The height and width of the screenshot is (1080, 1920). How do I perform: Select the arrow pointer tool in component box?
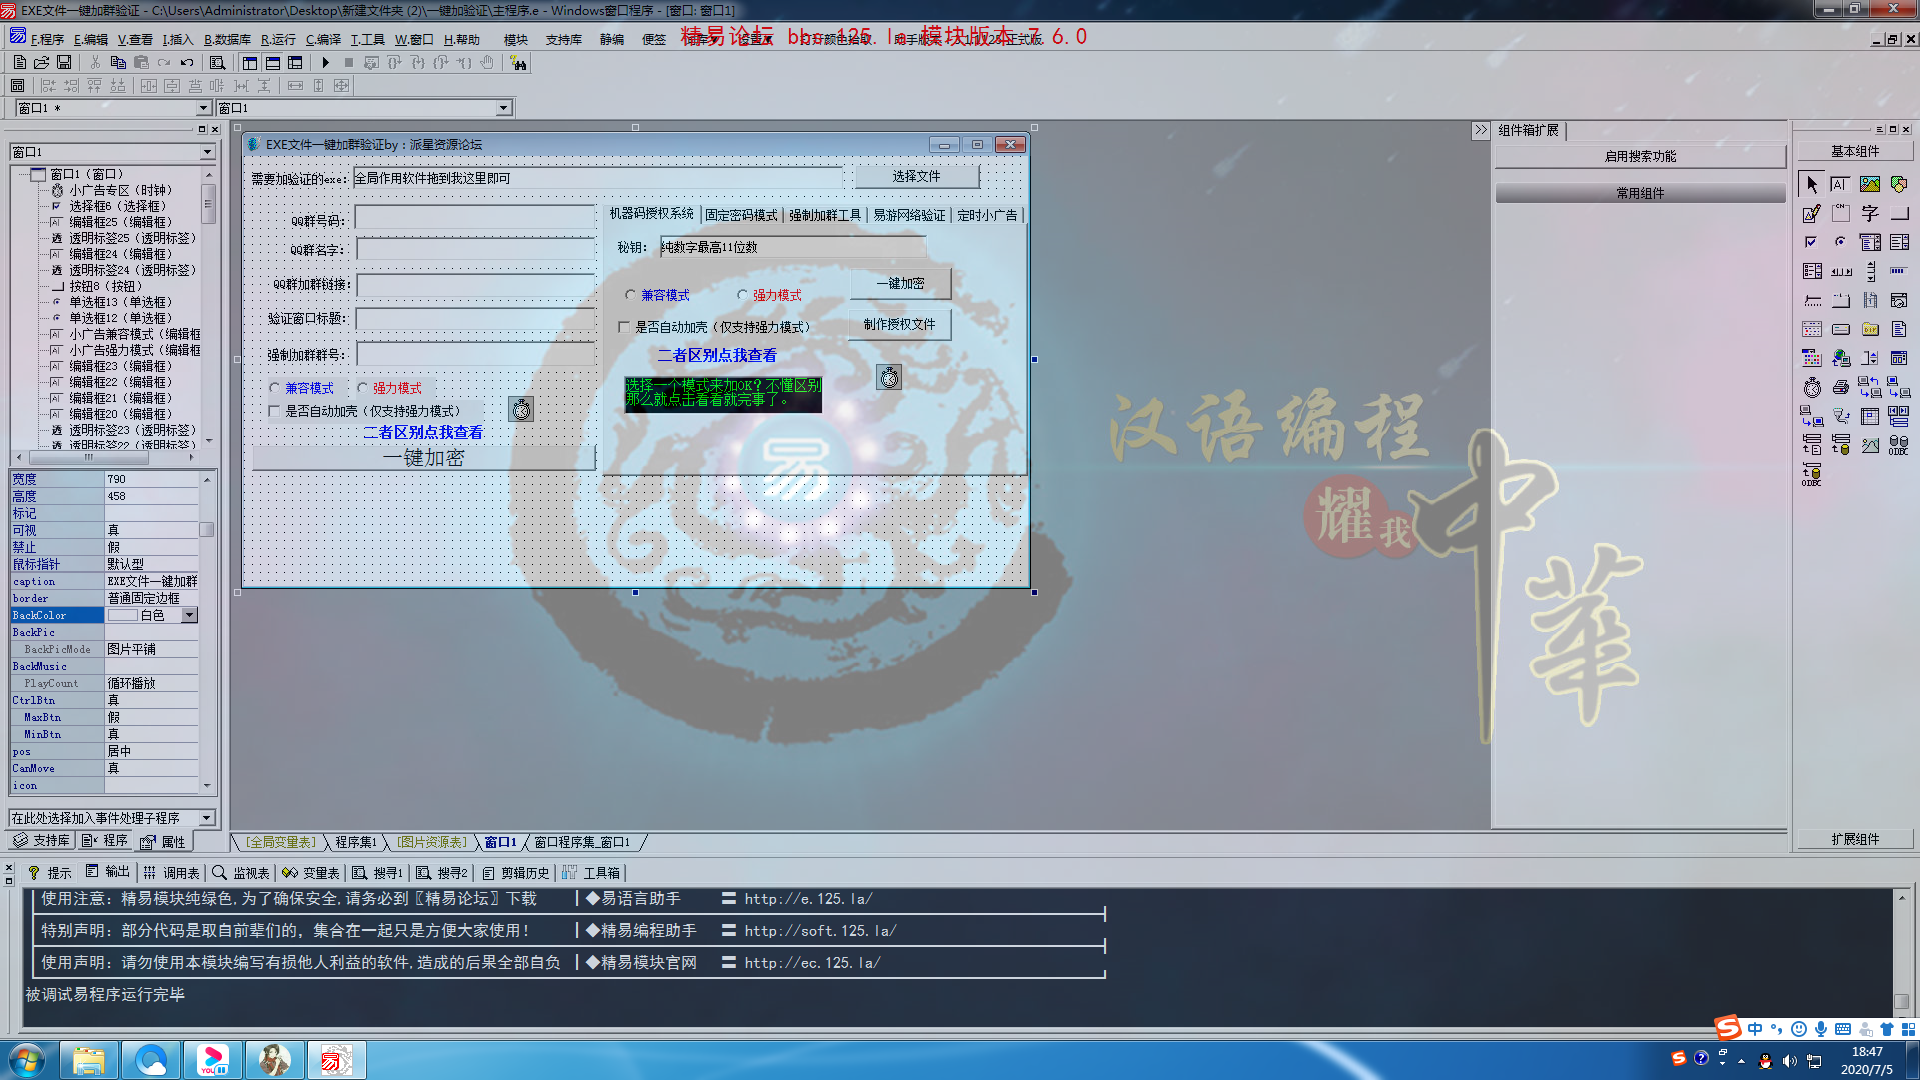pos(1811,184)
